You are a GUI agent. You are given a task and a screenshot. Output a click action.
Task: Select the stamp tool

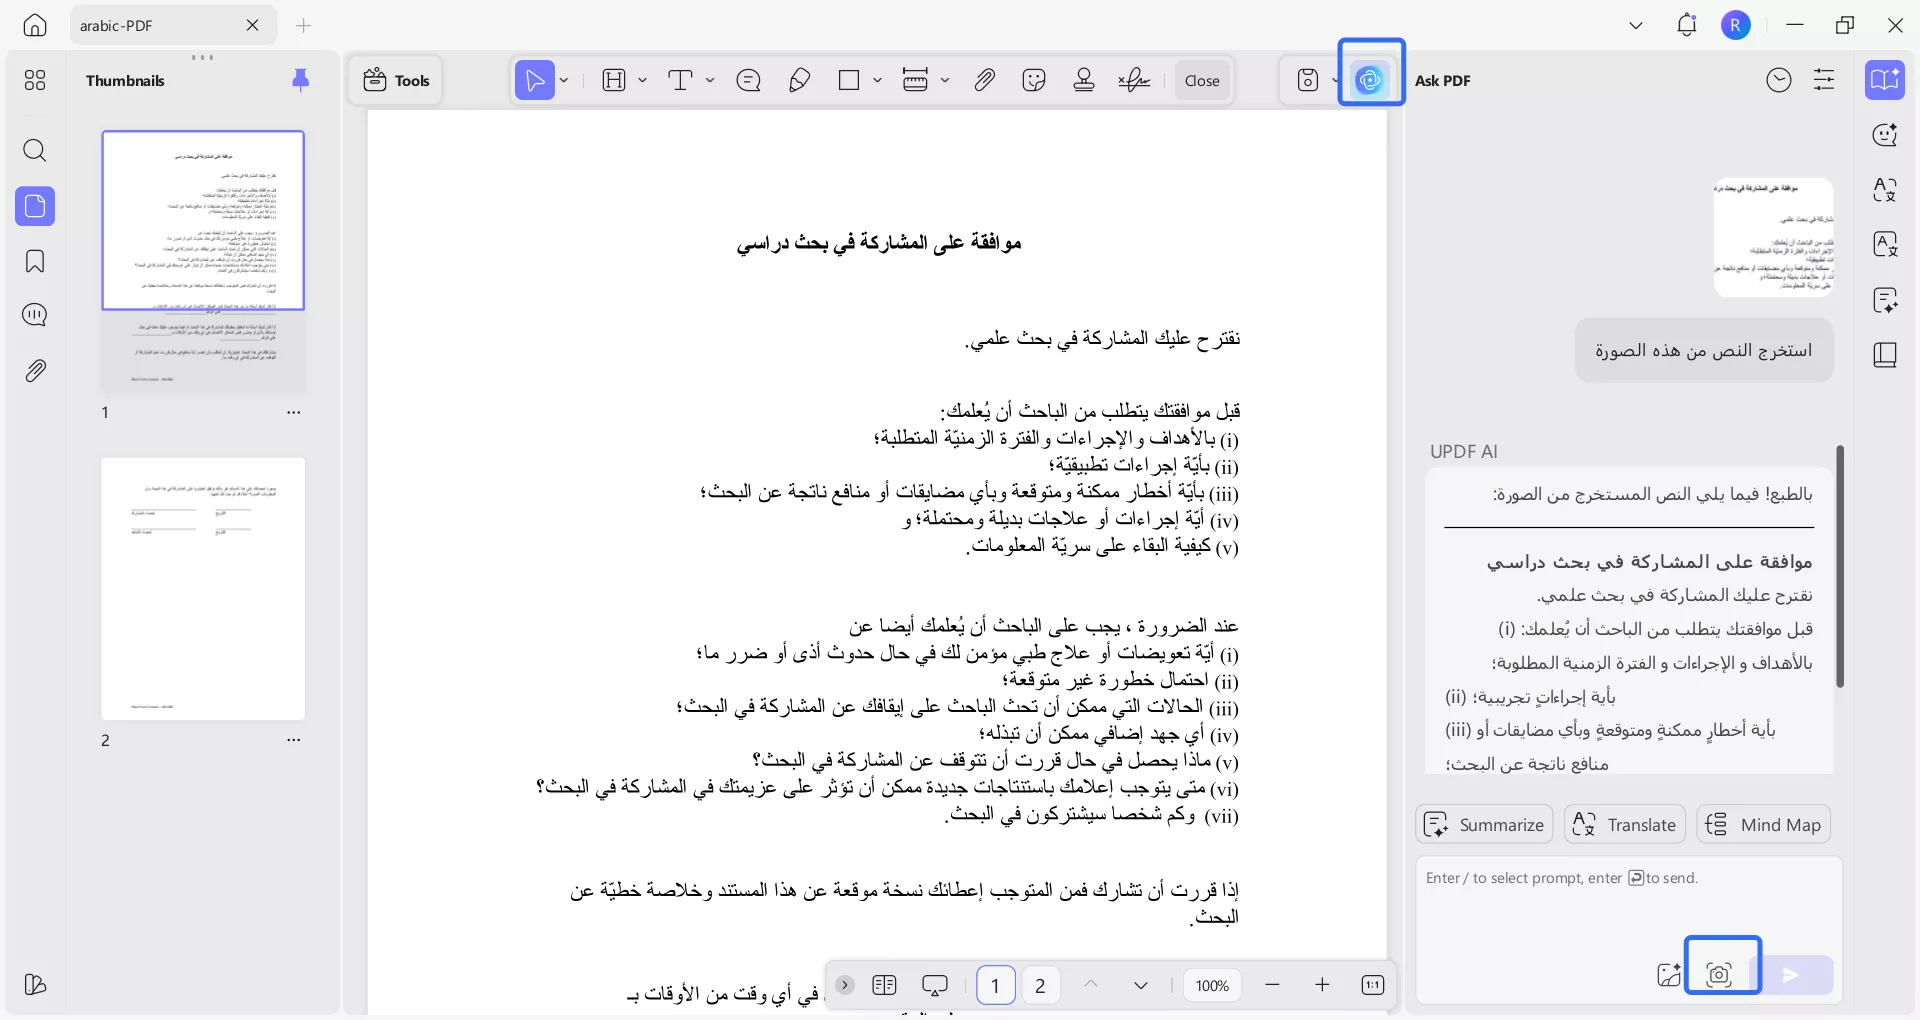pos(1084,80)
